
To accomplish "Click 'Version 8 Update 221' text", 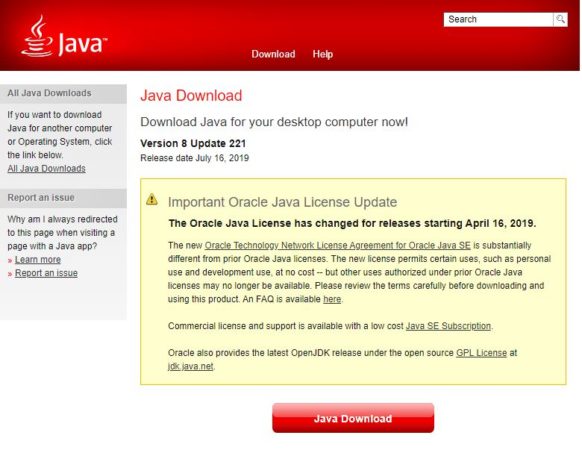I will click(x=193, y=143).
